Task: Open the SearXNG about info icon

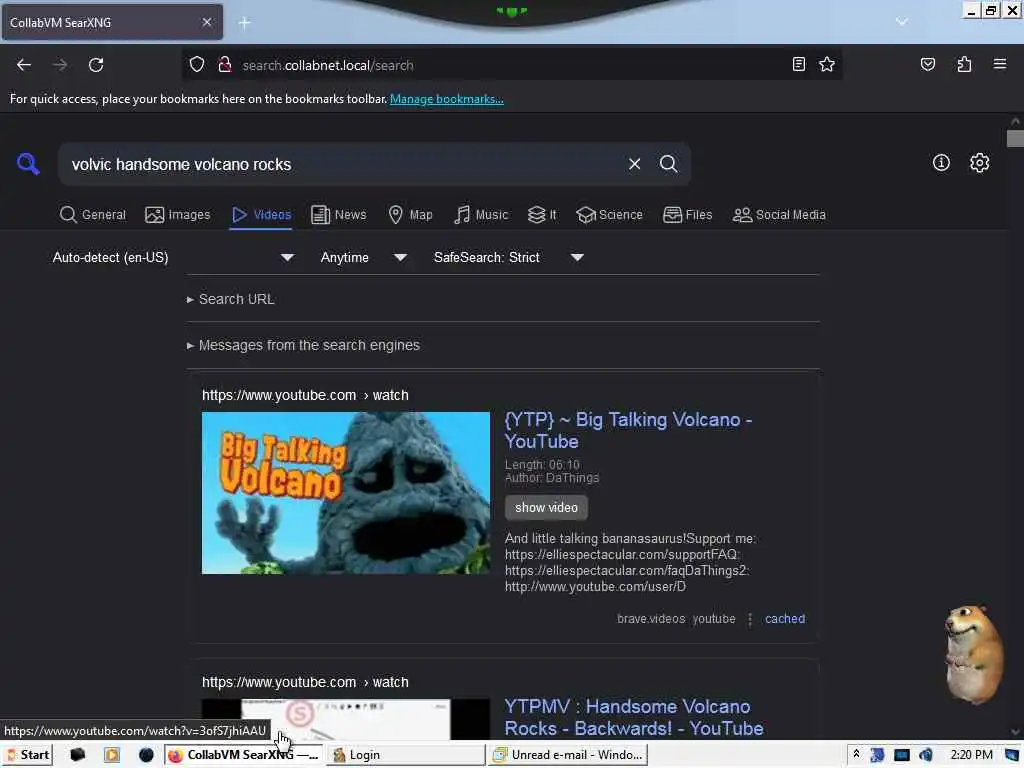Action: pyautogui.click(x=940, y=163)
